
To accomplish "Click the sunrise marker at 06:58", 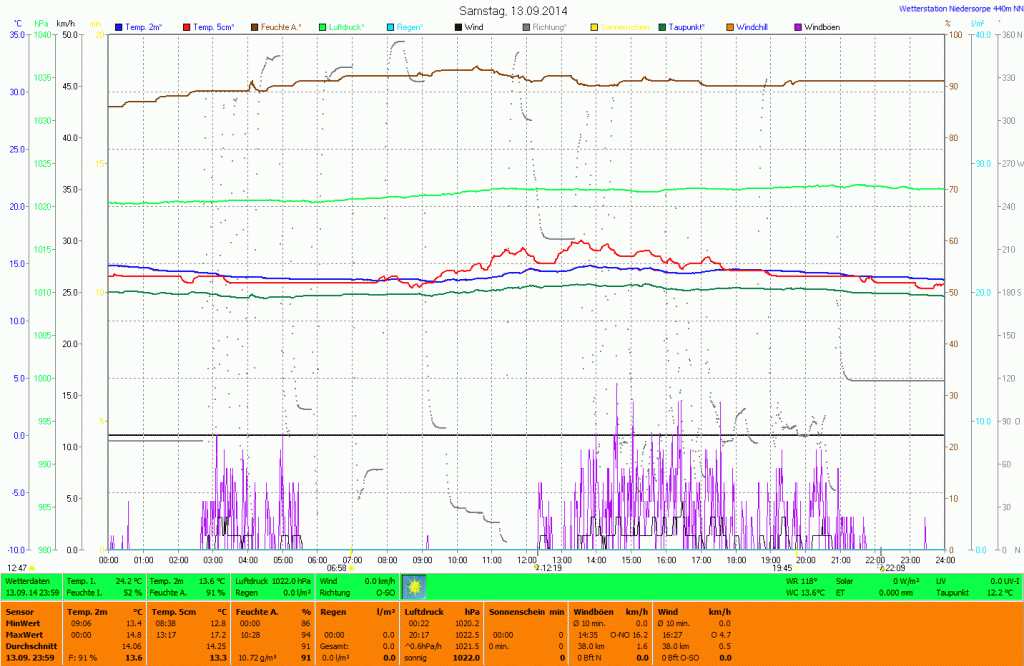I will click(x=351, y=568).
